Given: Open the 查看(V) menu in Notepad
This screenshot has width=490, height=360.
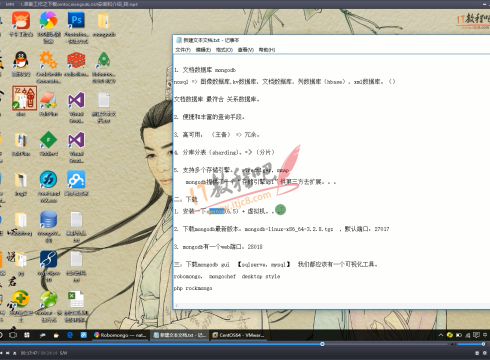Looking at the screenshot, I should (x=245, y=50).
